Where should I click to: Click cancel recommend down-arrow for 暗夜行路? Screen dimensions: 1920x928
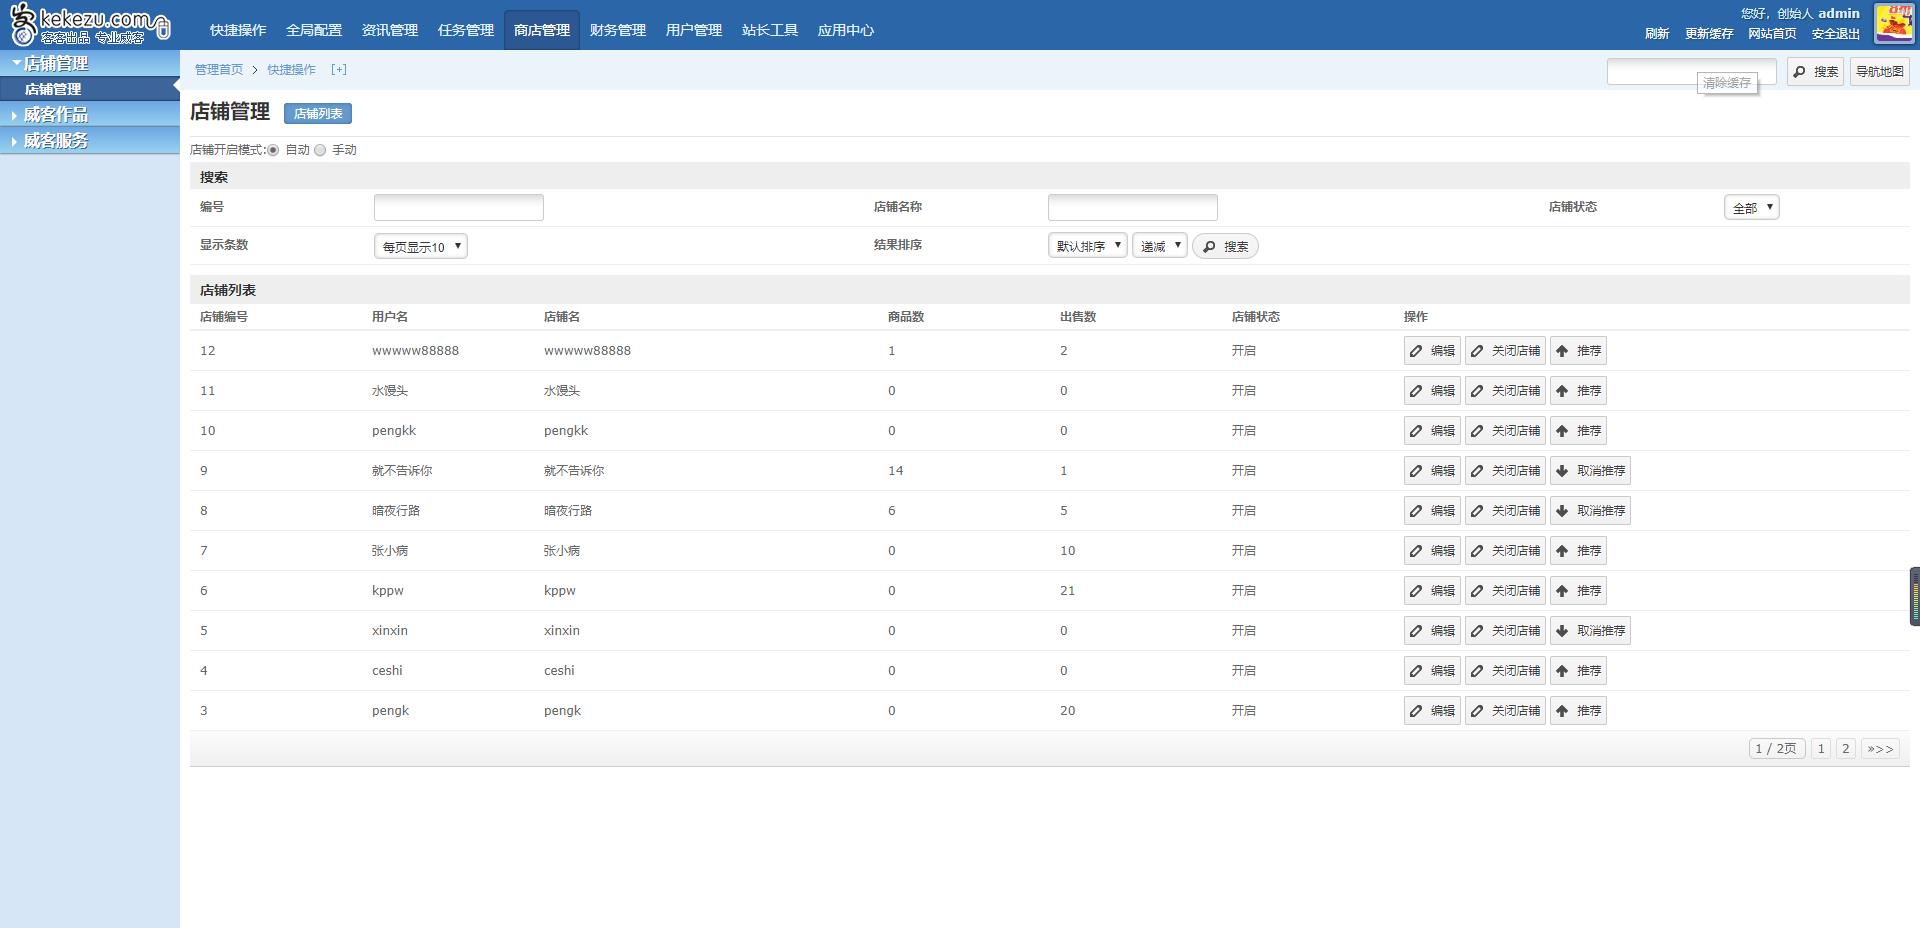pyautogui.click(x=1562, y=511)
